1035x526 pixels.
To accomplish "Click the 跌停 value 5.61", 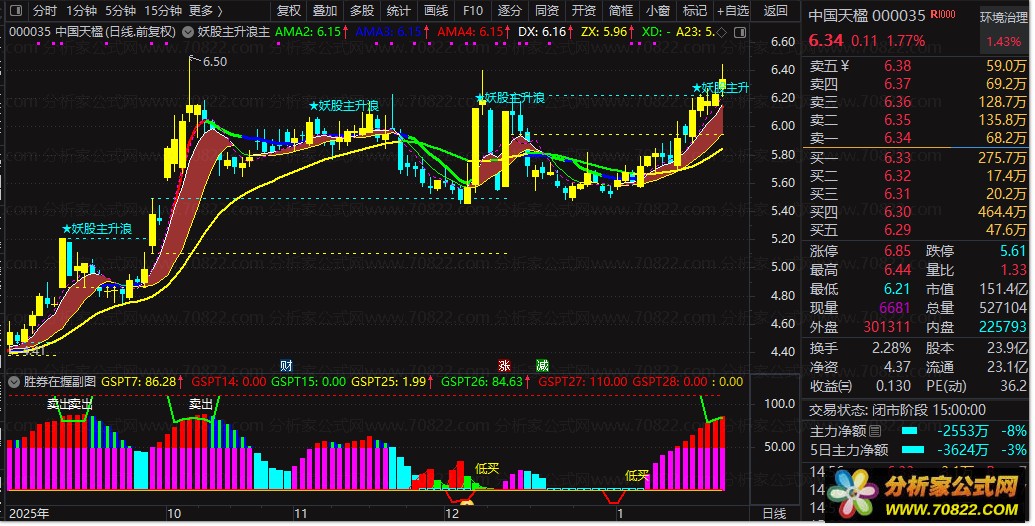I will (1013, 251).
